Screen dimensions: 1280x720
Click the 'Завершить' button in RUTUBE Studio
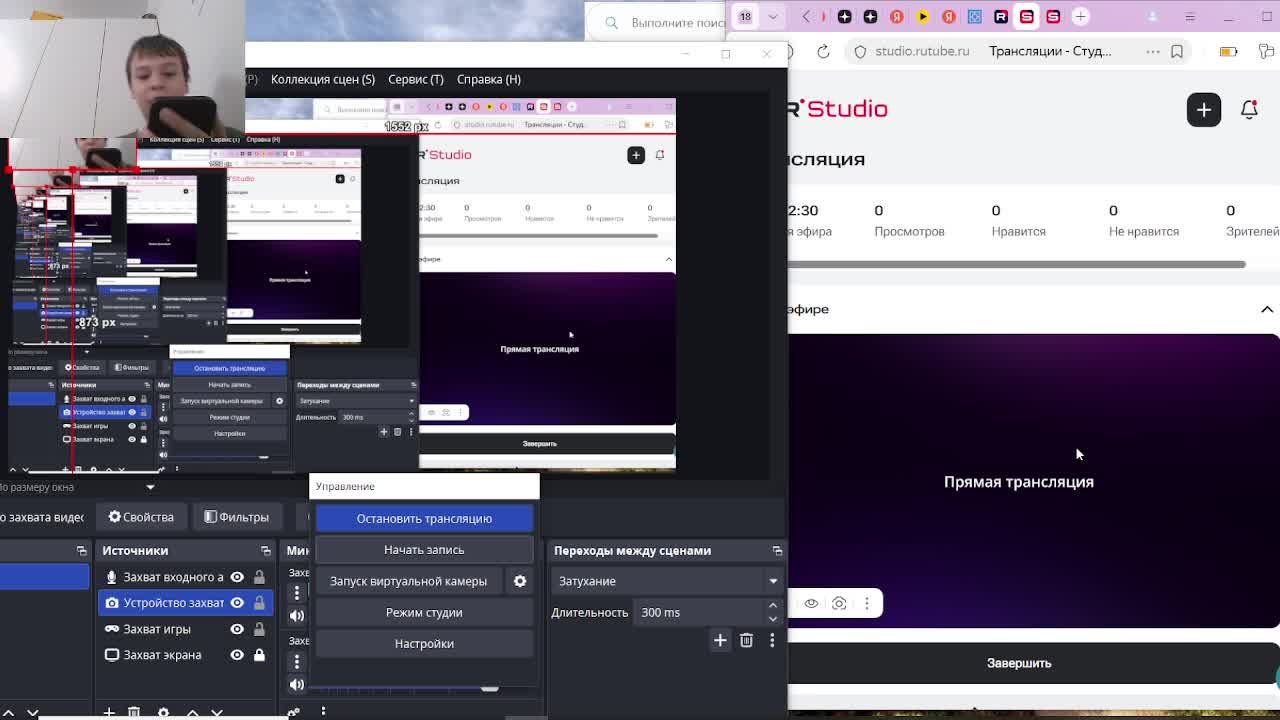click(1019, 663)
